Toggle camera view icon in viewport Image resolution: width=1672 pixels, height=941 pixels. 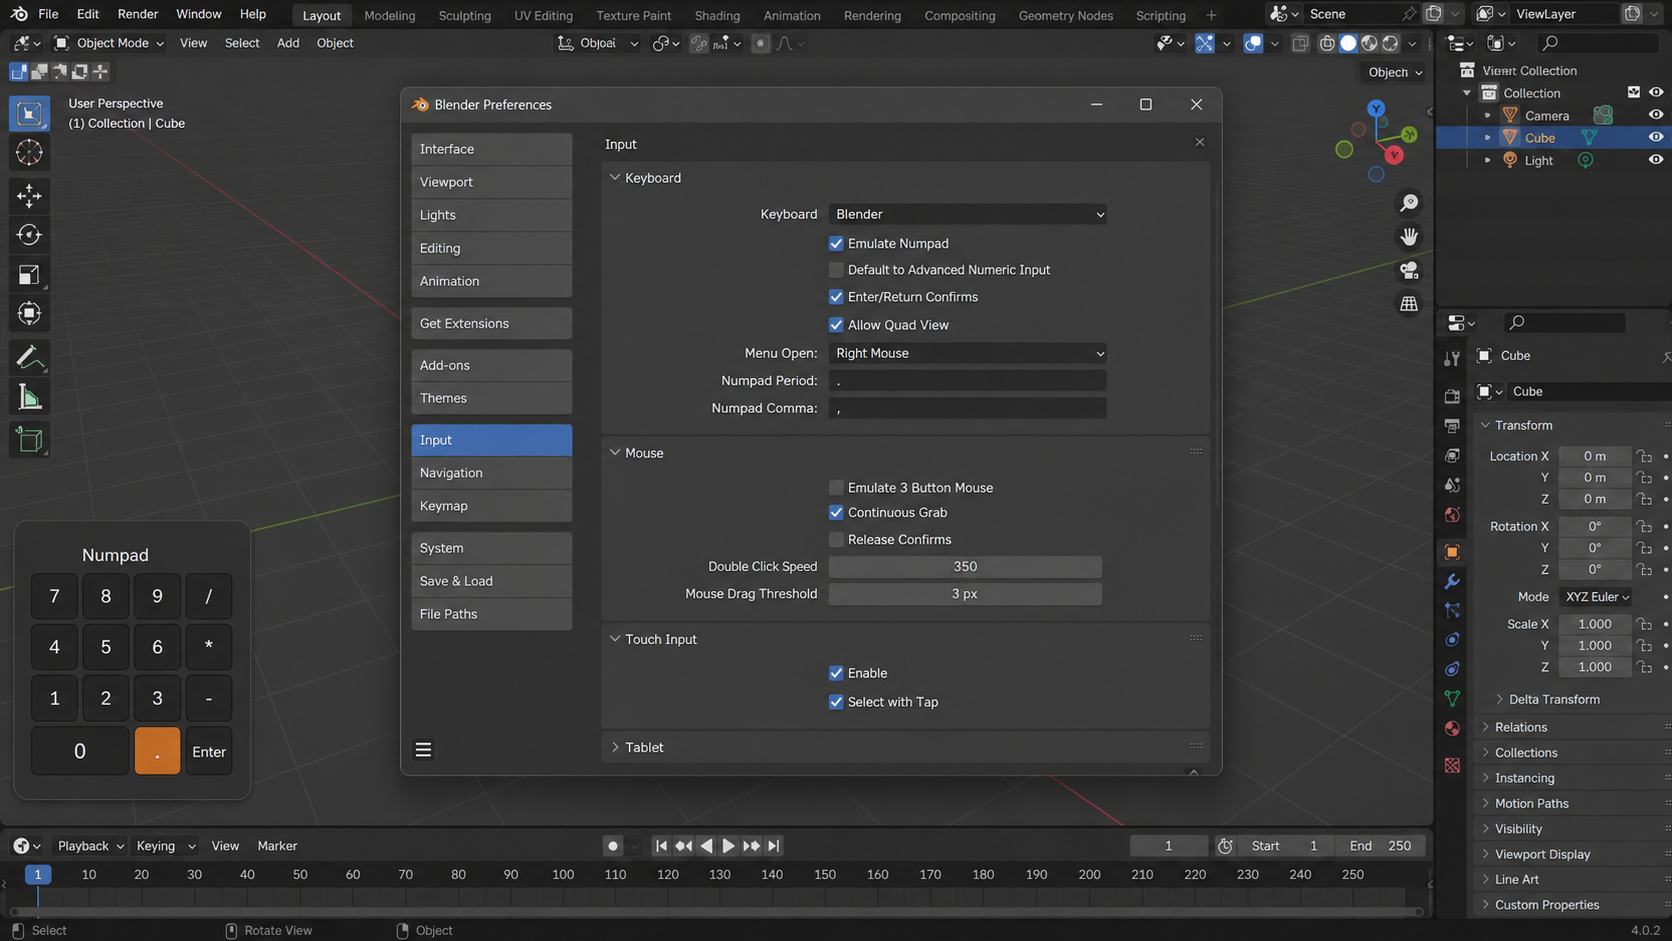(1409, 271)
